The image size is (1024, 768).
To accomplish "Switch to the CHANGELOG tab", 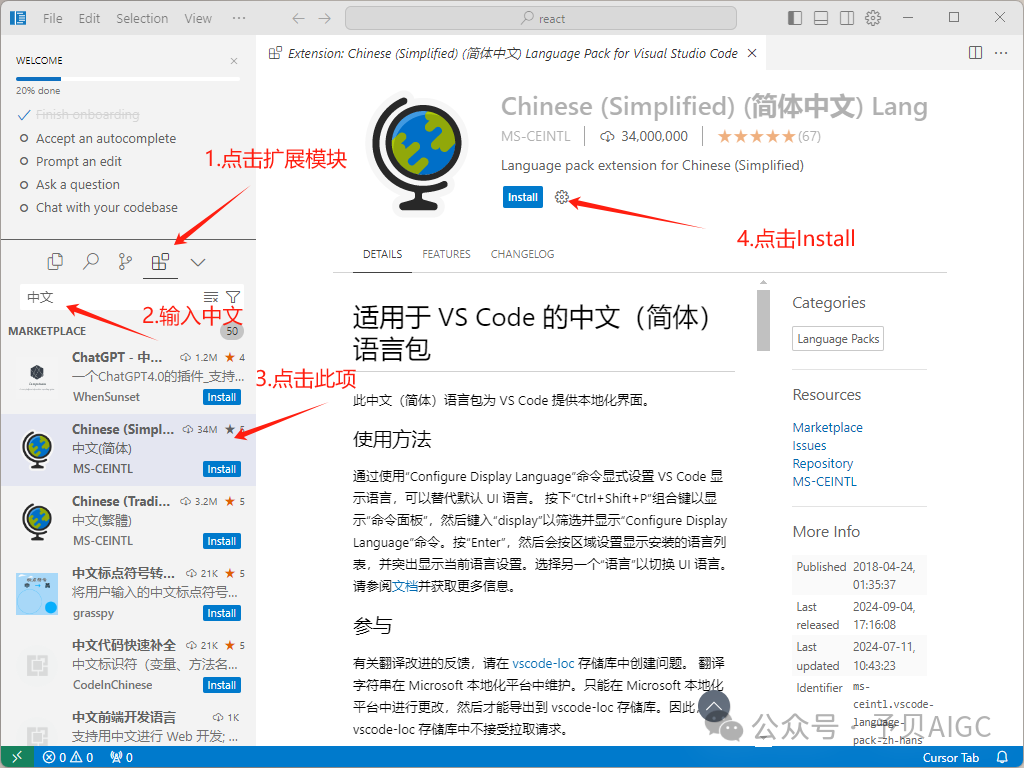I will (x=522, y=254).
